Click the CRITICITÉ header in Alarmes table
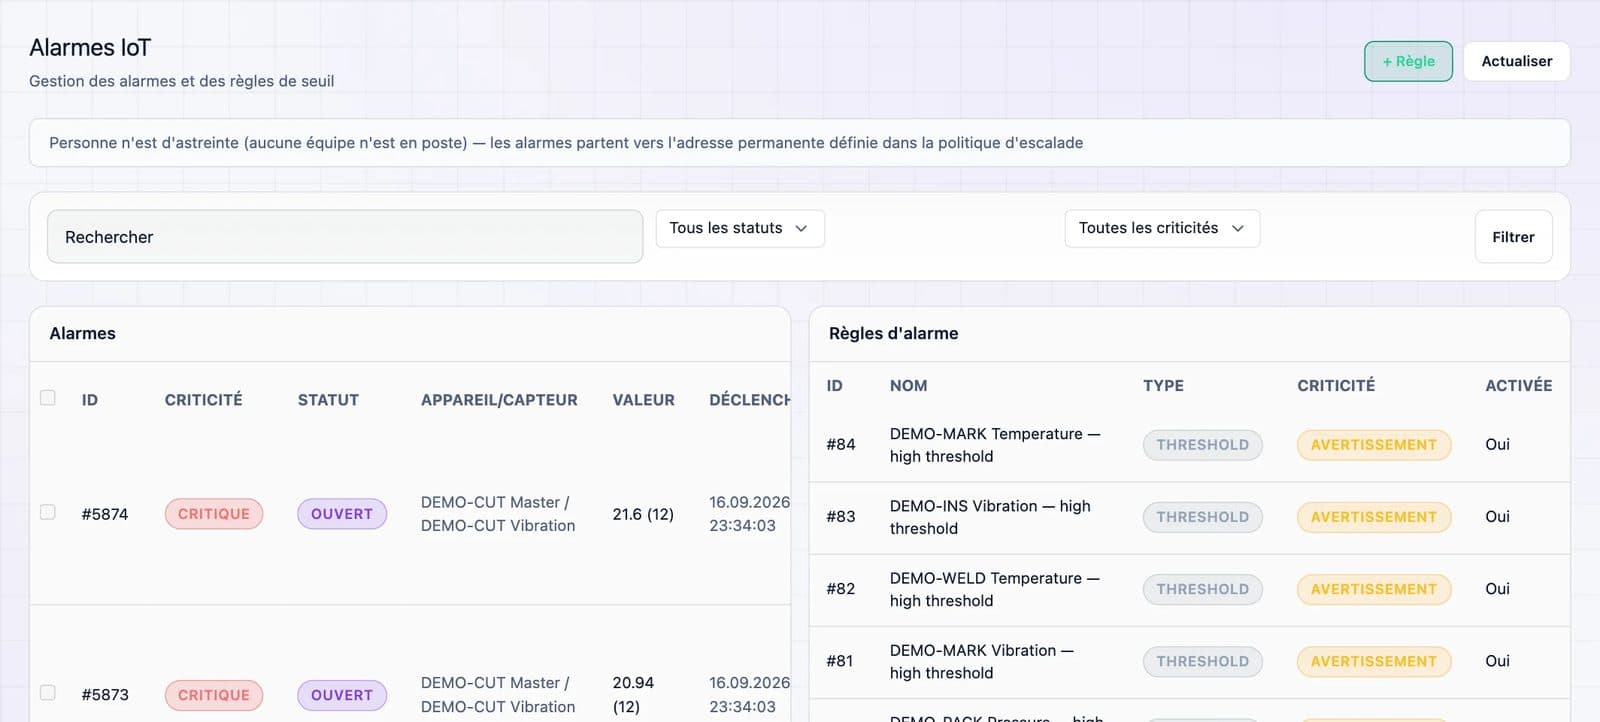Screen dimensions: 1600x722 point(204,400)
